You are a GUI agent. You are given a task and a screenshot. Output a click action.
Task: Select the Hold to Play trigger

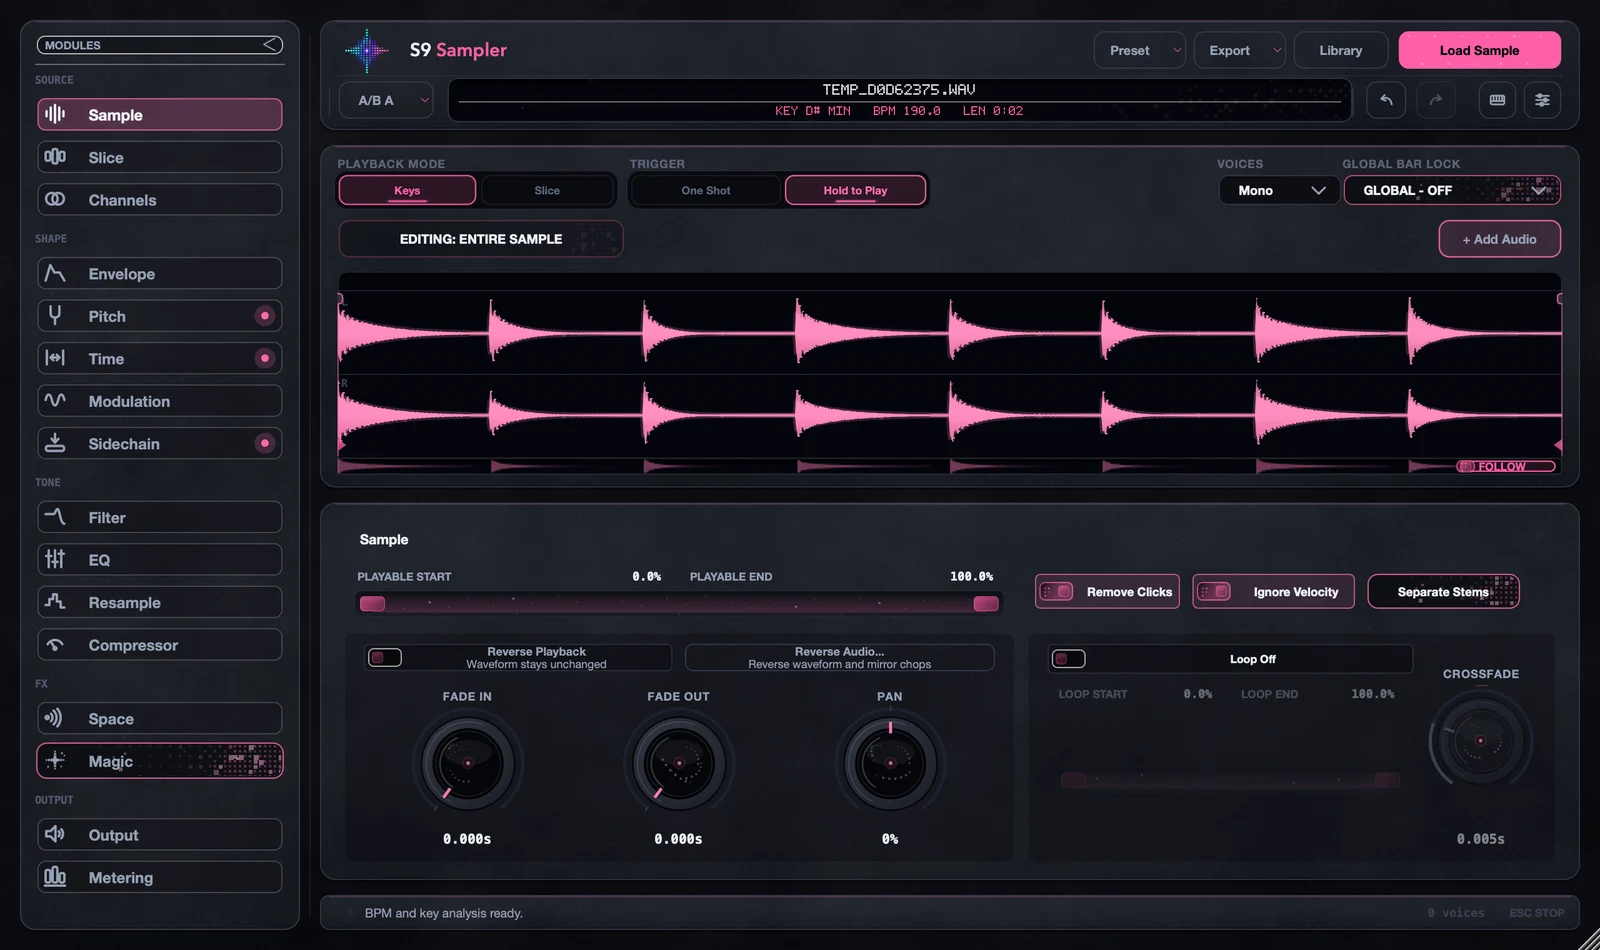pos(855,190)
